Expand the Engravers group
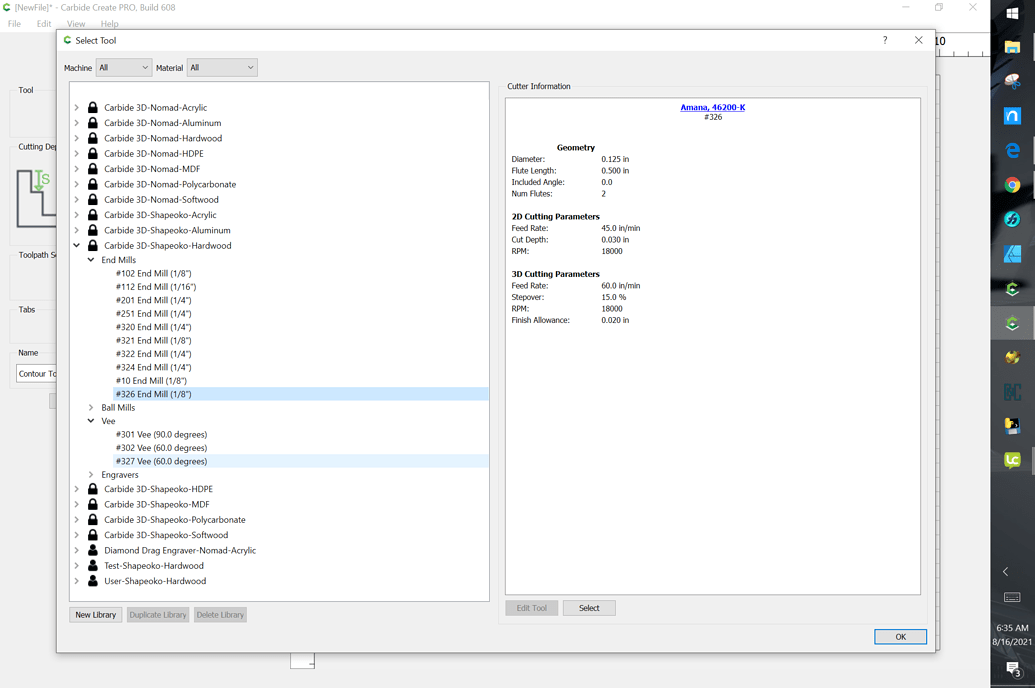1035x688 pixels. coord(91,475)
